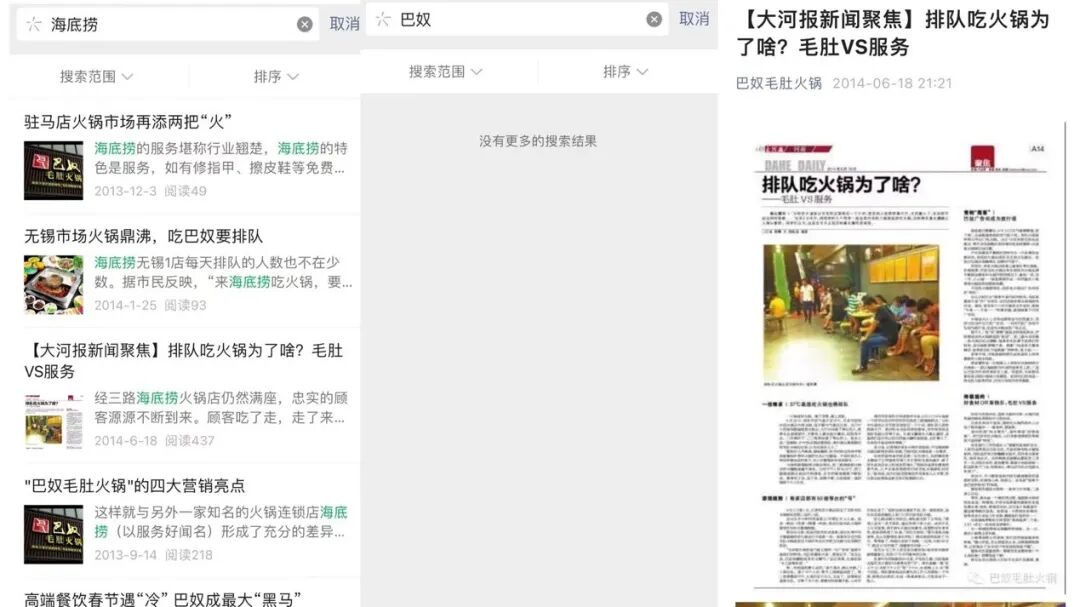
Task: Click newspaper thumbnail of 大河报 result
Action: click(x=54, y=420)
